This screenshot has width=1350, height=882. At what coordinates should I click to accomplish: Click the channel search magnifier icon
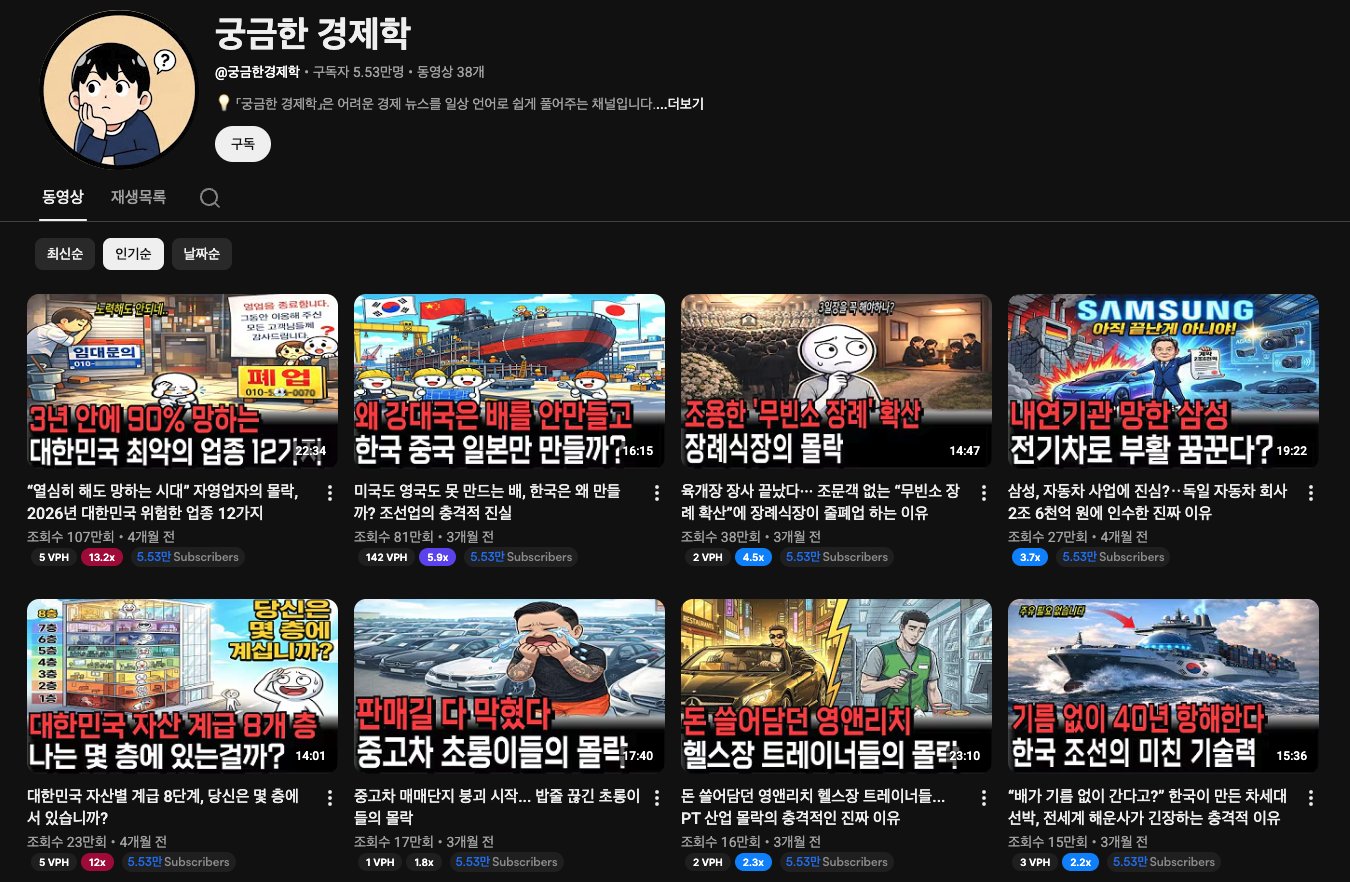click(210, 198)
